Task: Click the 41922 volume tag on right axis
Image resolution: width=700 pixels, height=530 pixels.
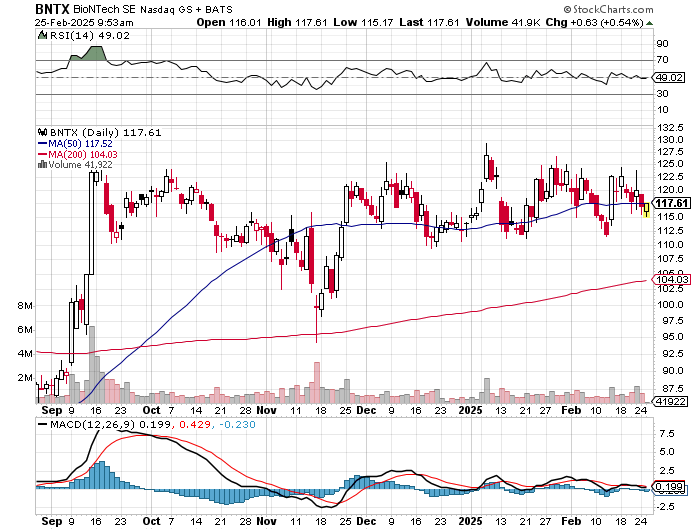Action: click(670, 401)
